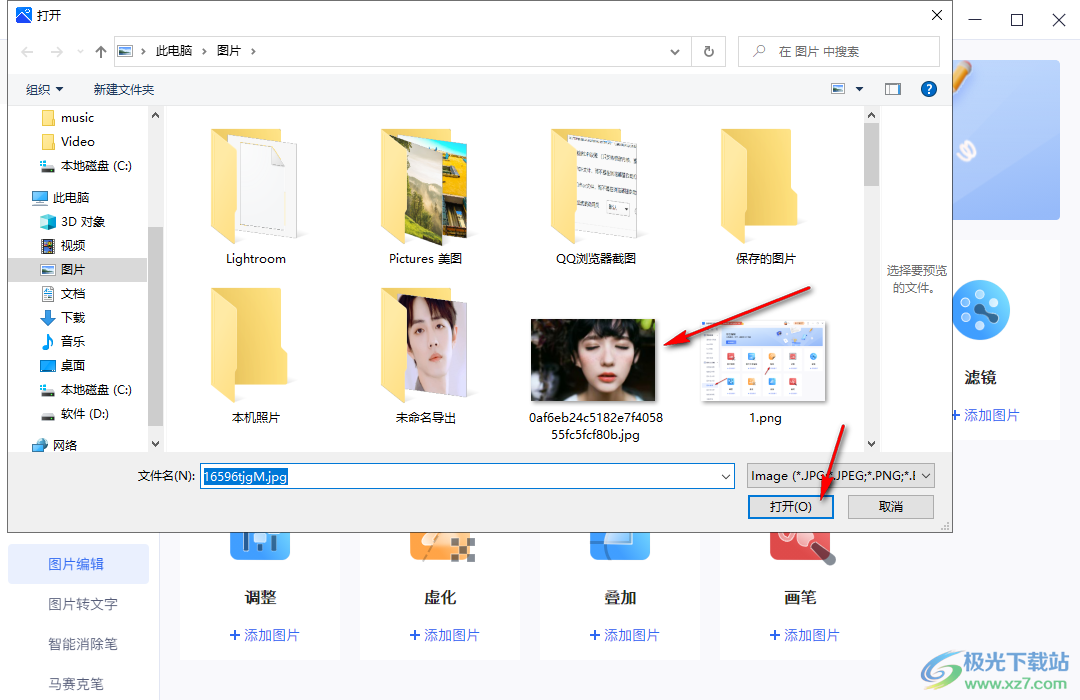Open 图片编辑 tab in background app
The image size is (1080, 700).
click(x=79, y=564)
